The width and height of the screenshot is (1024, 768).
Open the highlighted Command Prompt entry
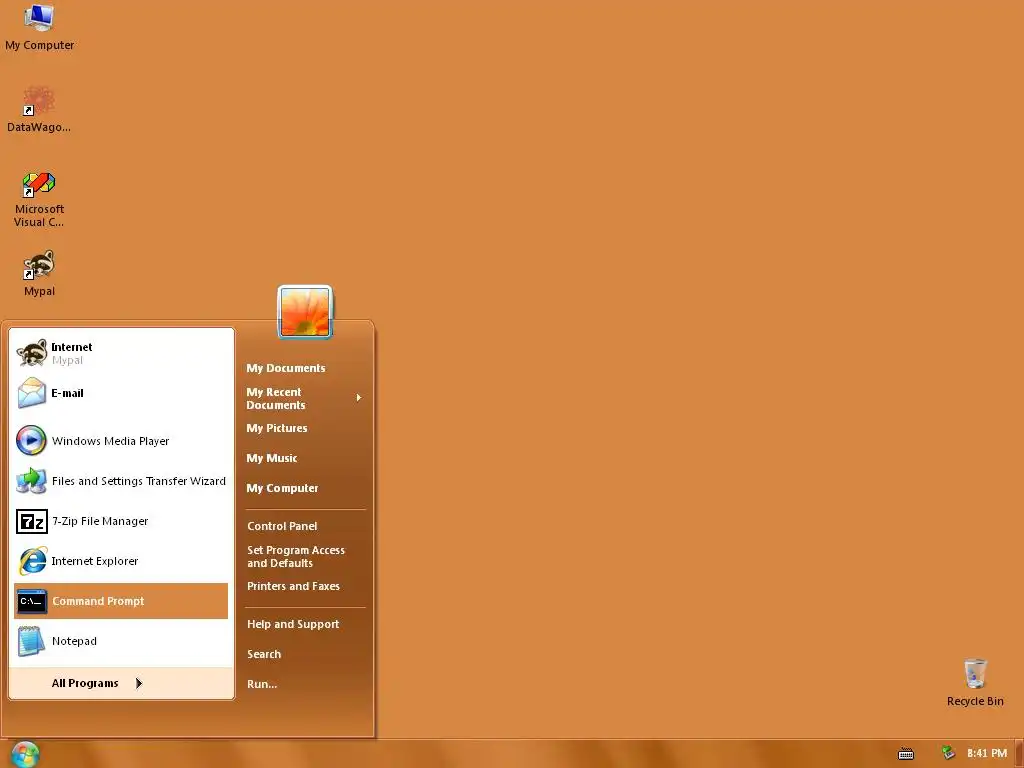[x=121, y=601]
